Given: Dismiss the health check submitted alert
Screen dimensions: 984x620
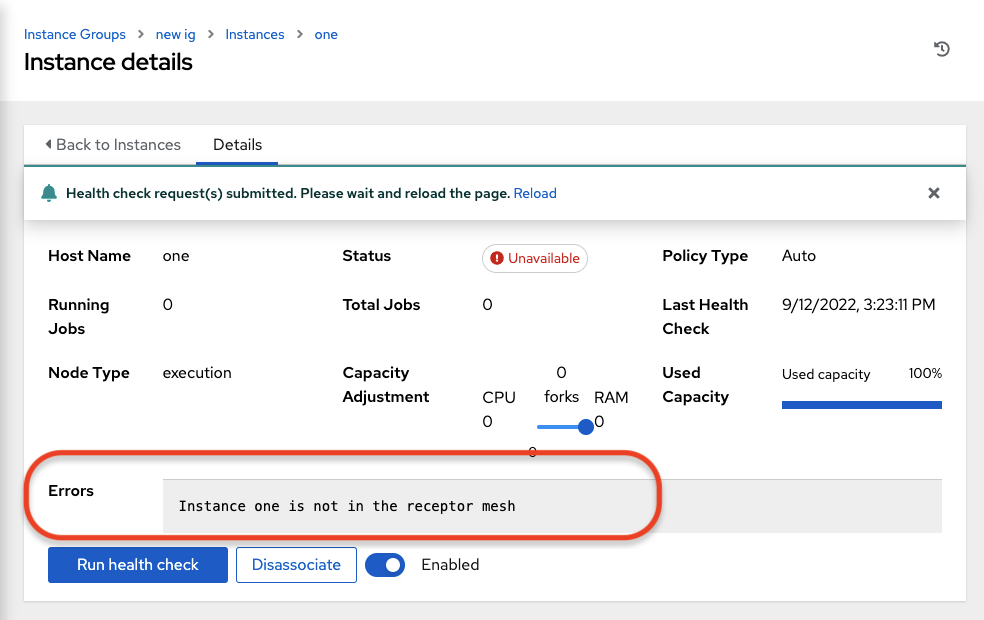Looking at the screenshot, I should click(933, 193).
